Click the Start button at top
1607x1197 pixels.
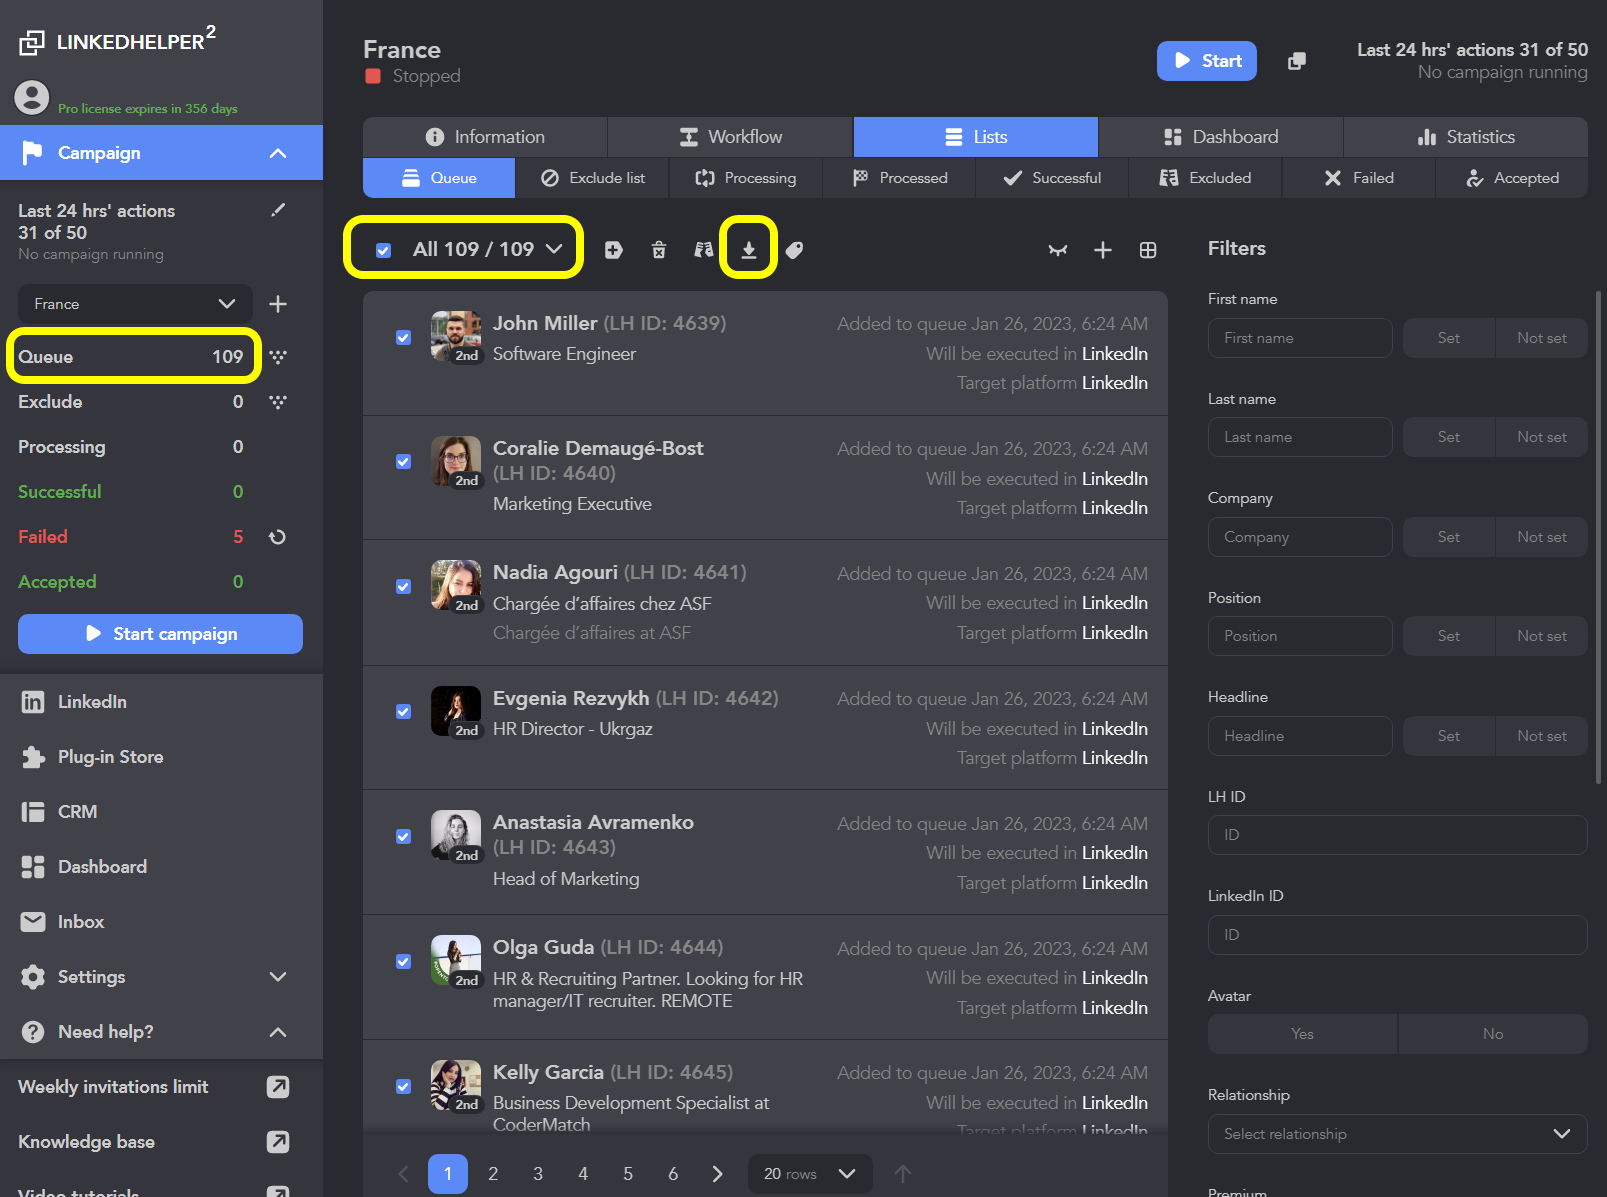1207,61
